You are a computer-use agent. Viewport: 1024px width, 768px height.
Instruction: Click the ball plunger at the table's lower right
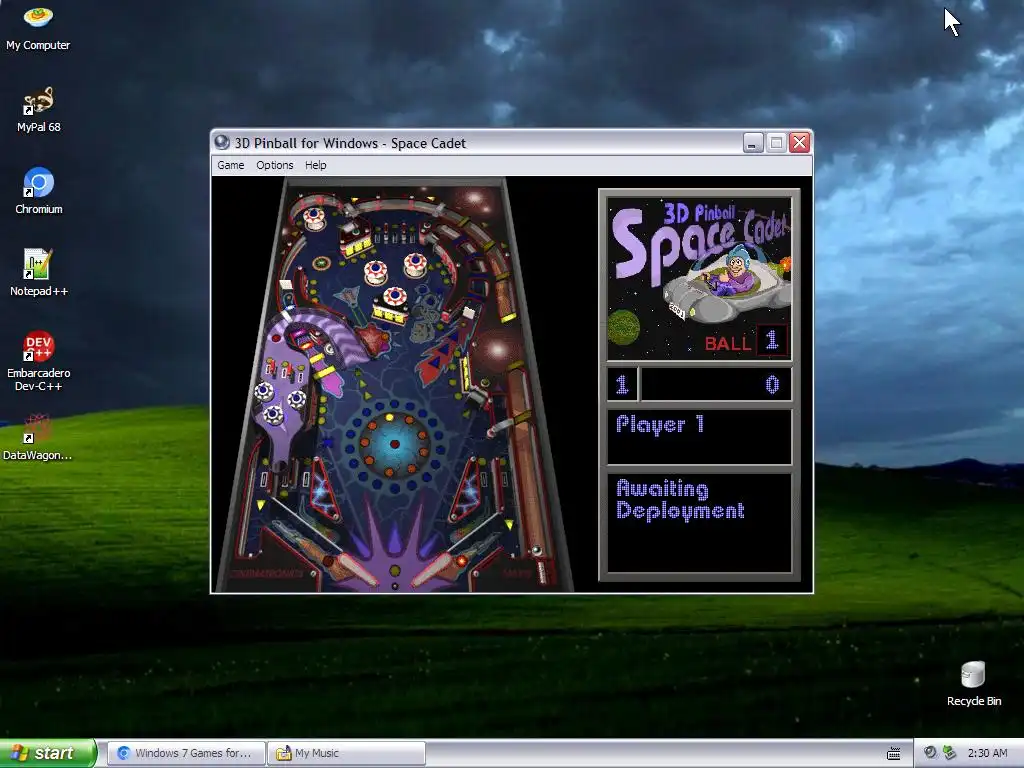tap(541, 569)
